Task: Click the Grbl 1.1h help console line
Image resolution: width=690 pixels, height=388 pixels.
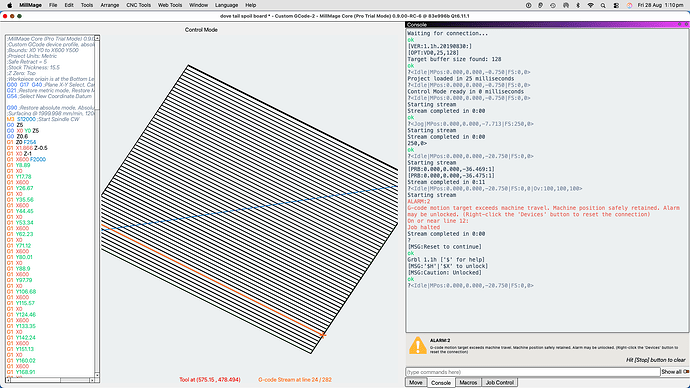Action: click(446, 260)
